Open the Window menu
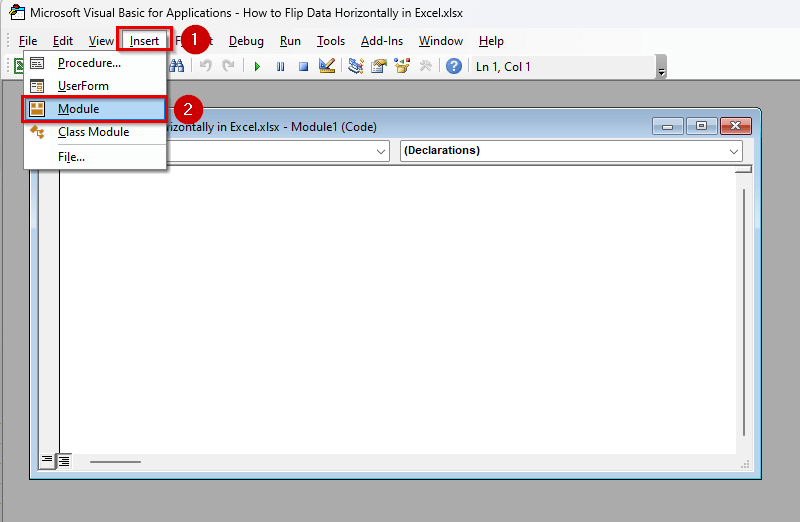This screenshot has width=800, height=522. pos(441,41)
